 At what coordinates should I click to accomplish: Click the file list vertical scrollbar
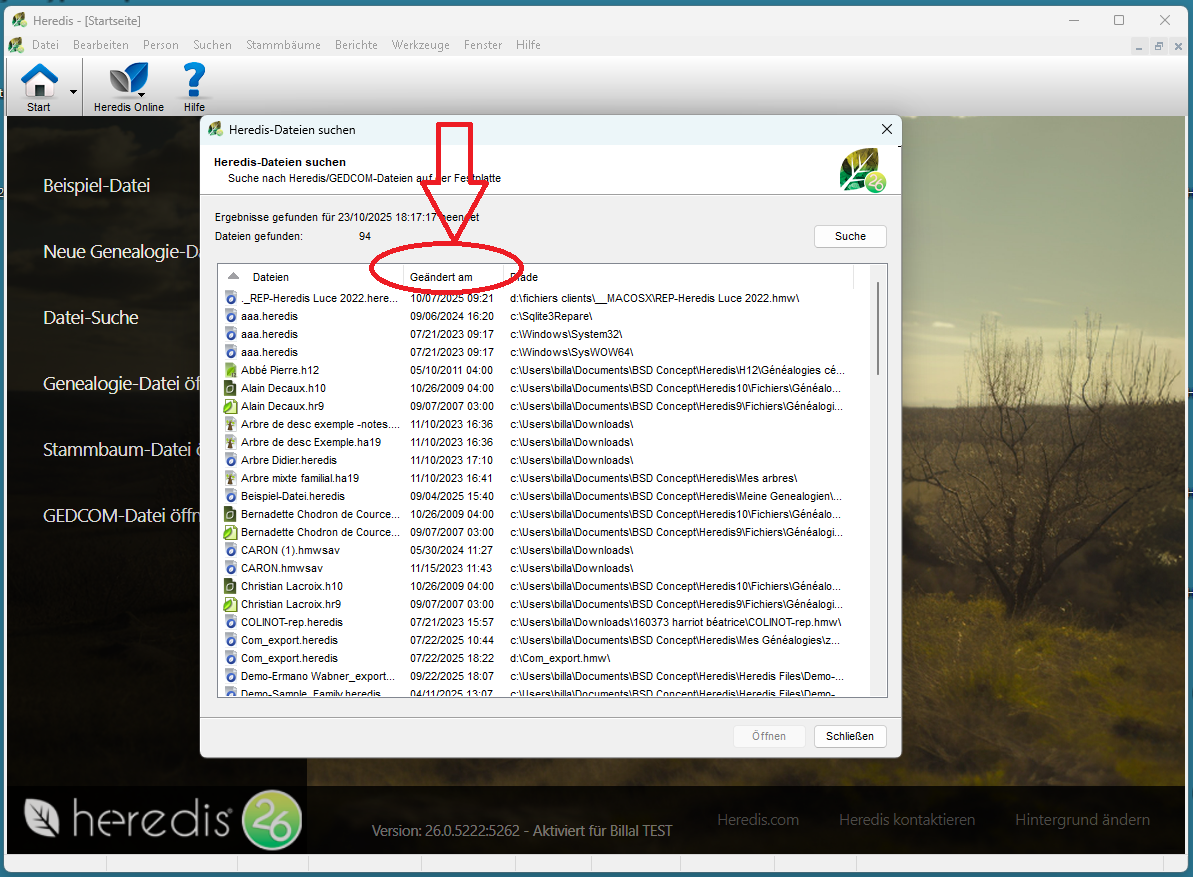pos(878,328)
